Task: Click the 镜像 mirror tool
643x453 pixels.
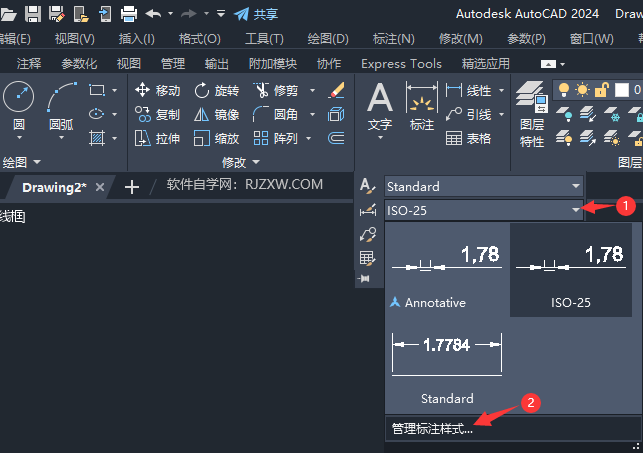Action: [x=217, y=114]
